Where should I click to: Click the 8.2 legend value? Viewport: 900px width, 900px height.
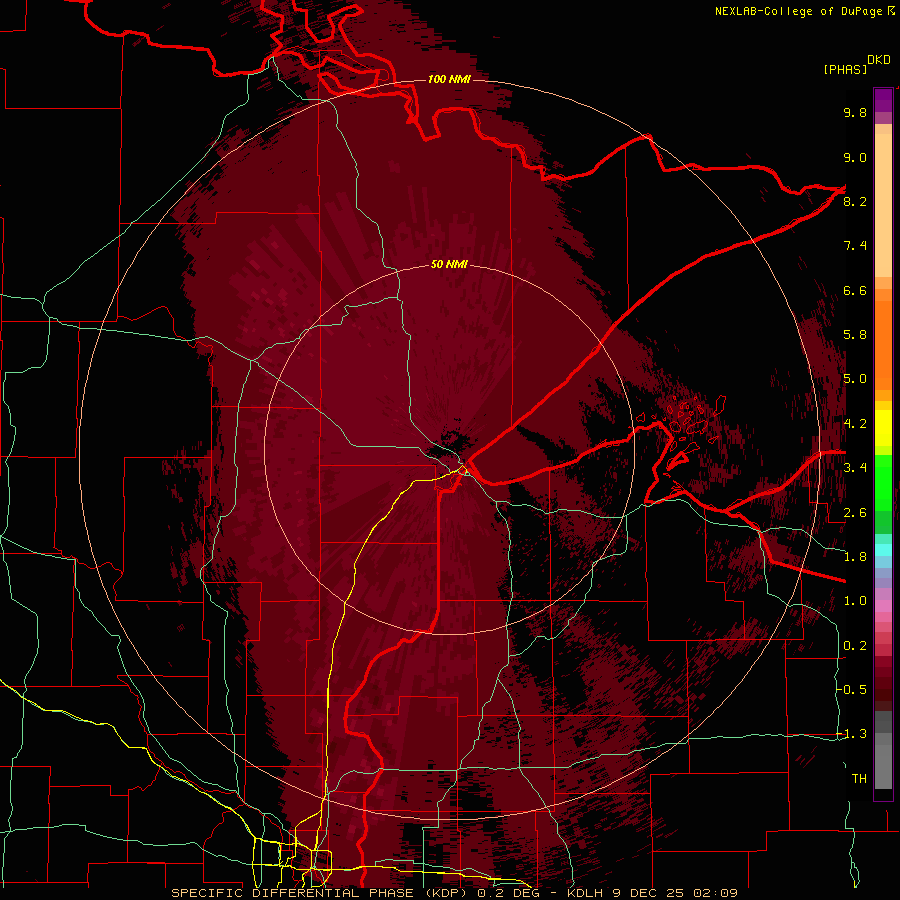(855, 201)
